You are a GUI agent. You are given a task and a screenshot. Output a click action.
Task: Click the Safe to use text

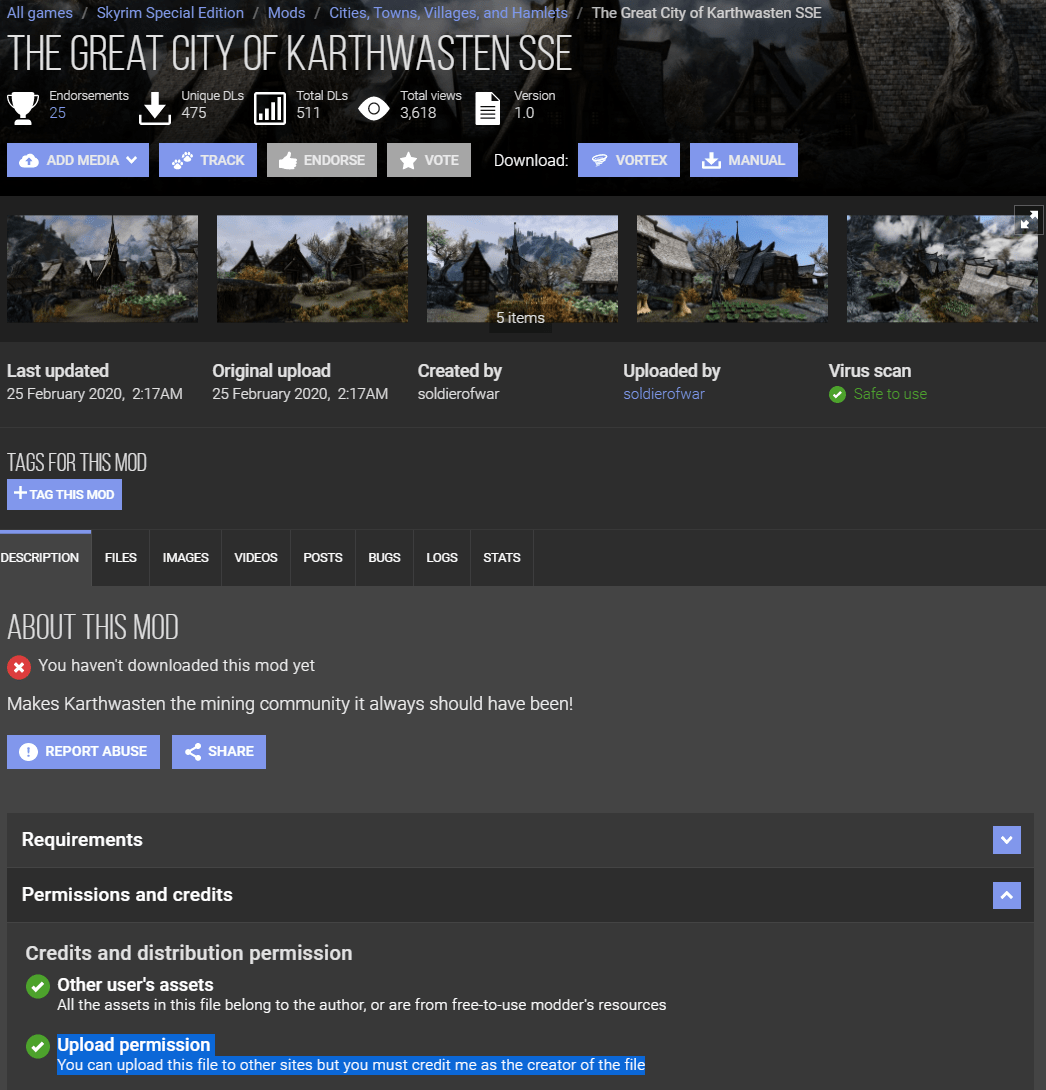890,394
